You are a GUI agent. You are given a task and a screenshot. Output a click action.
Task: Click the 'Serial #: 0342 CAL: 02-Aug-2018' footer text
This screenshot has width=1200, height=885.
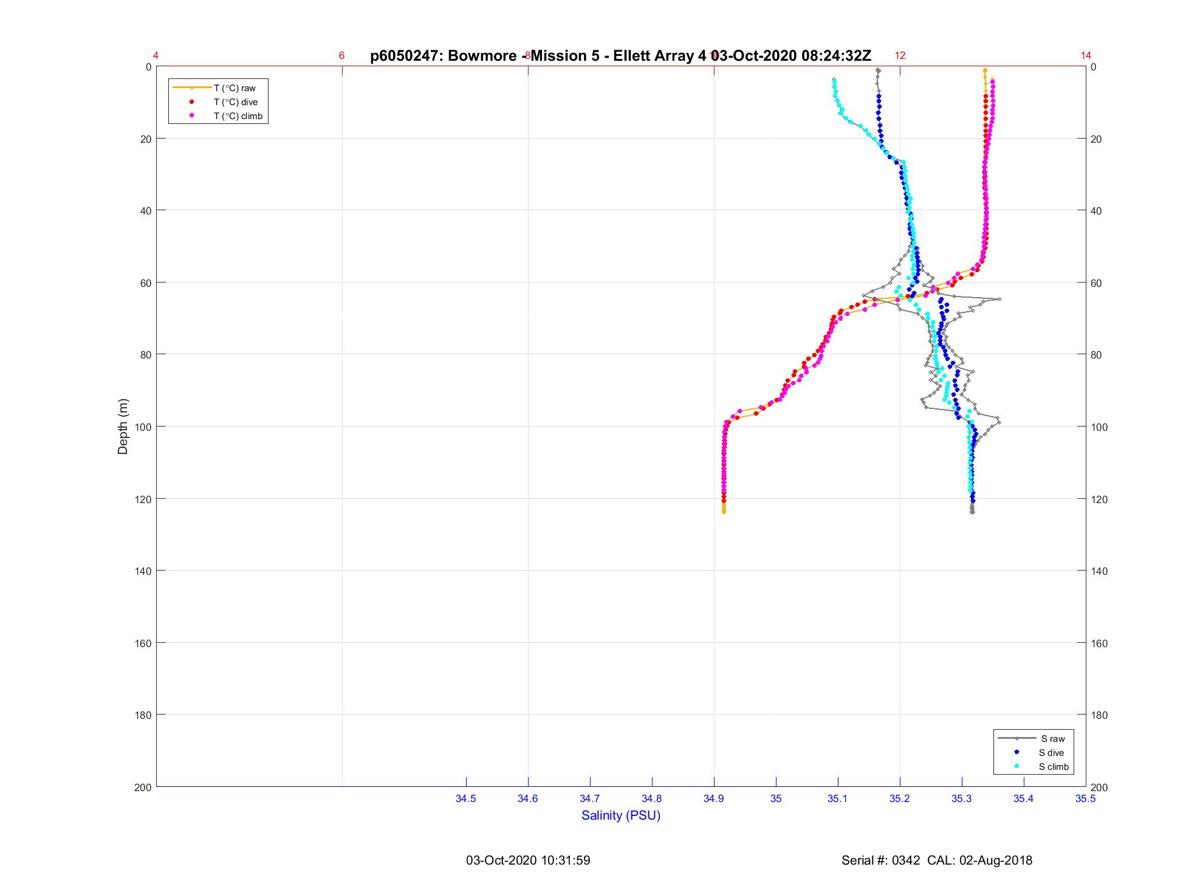tap(937, 860)
